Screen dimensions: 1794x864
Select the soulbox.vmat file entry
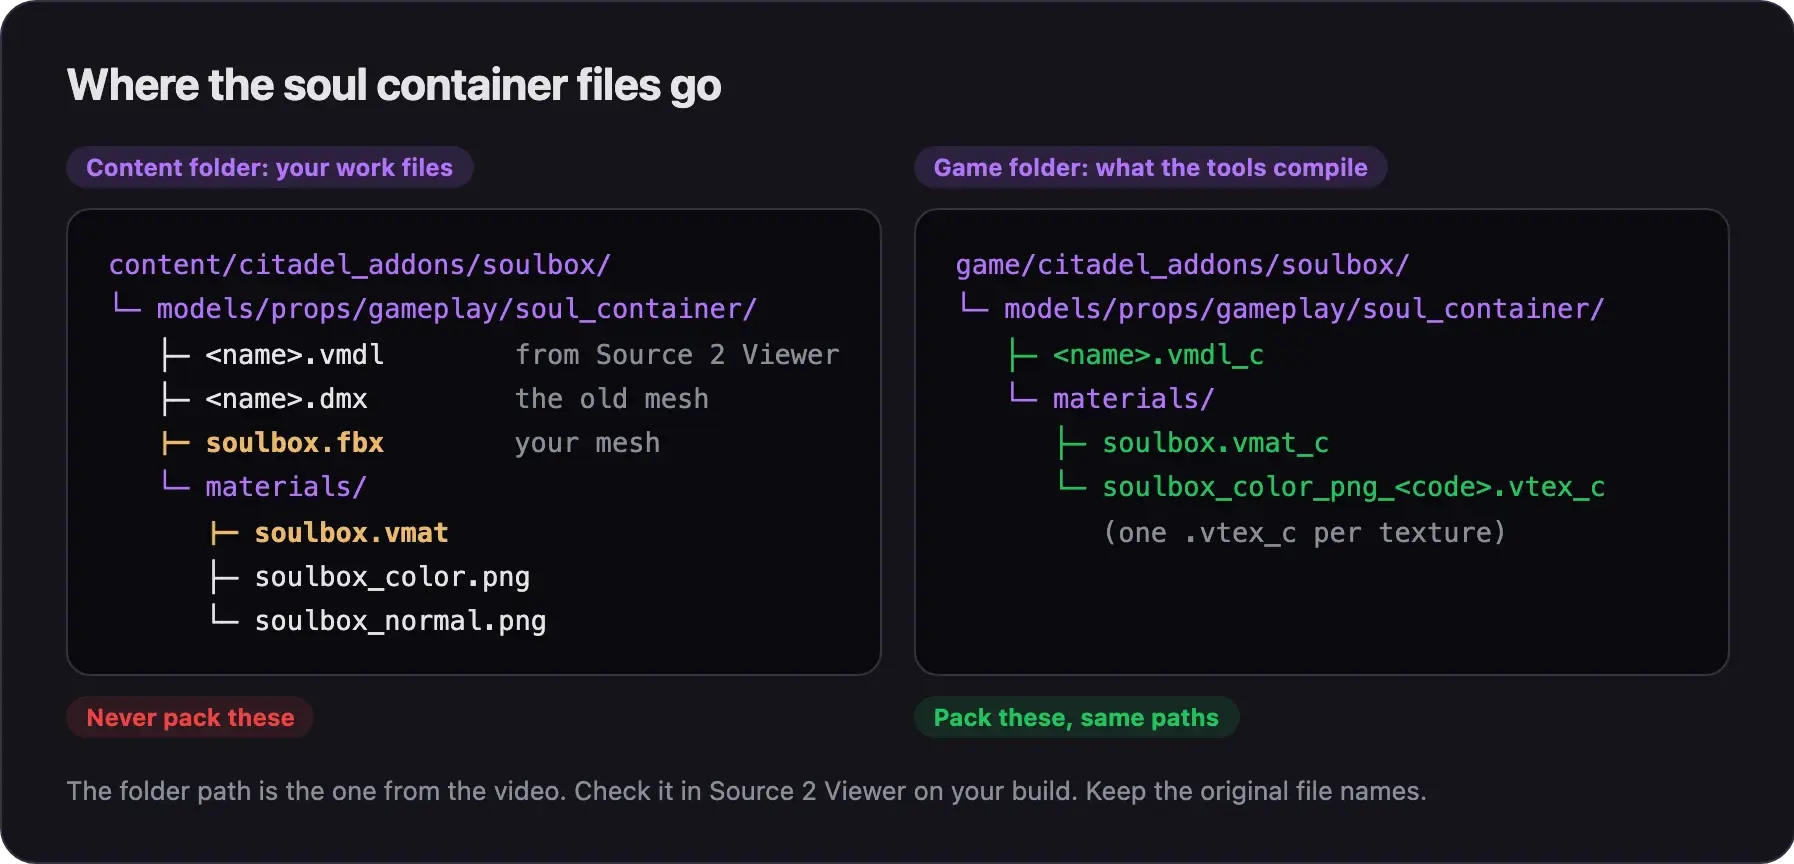click(351, 533)
